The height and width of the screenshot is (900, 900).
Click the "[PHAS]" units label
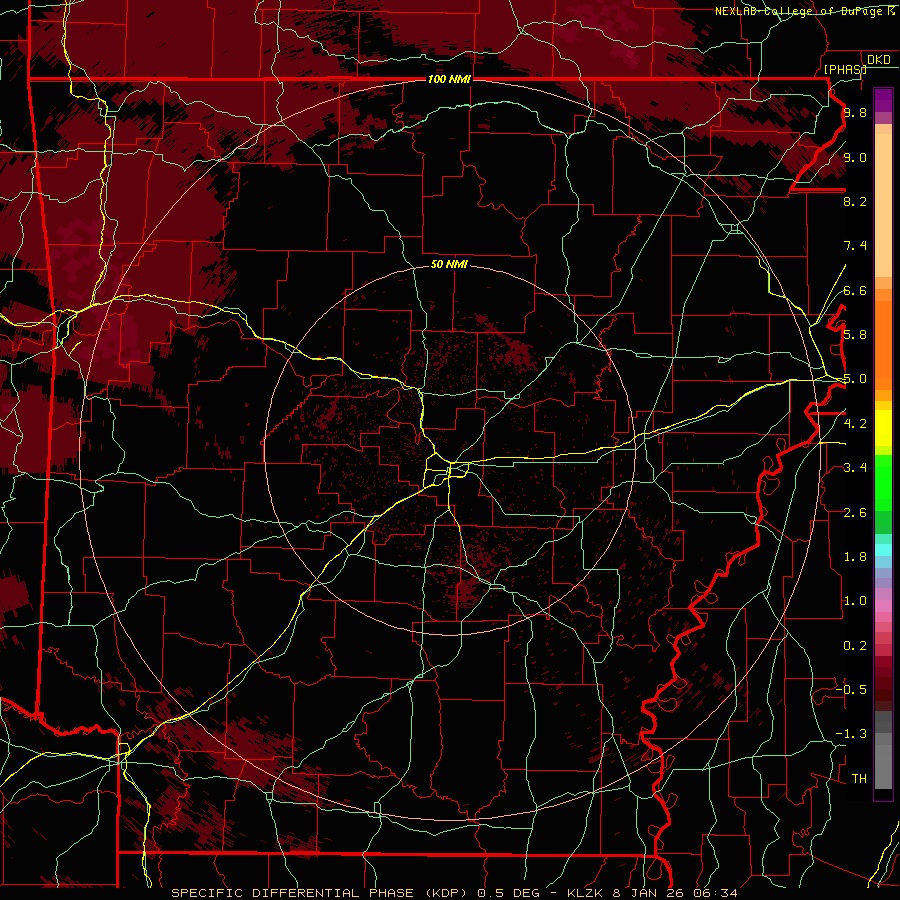(x=845, y=69)
